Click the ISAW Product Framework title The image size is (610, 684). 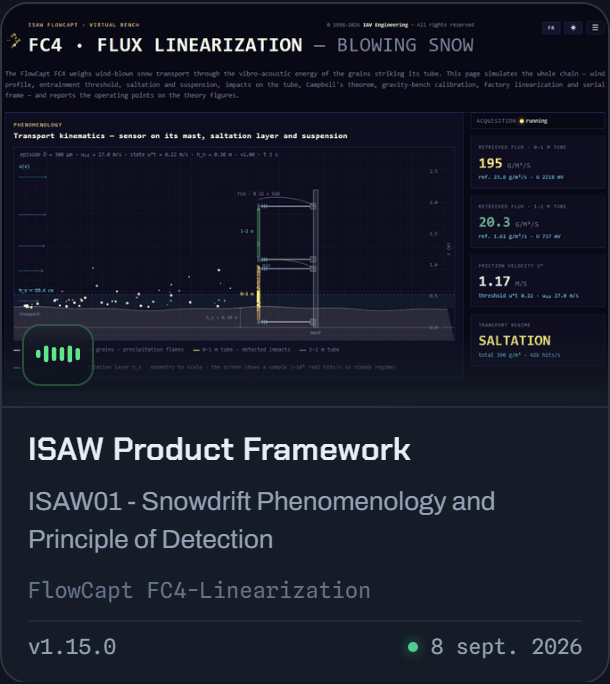click(219, 449)
